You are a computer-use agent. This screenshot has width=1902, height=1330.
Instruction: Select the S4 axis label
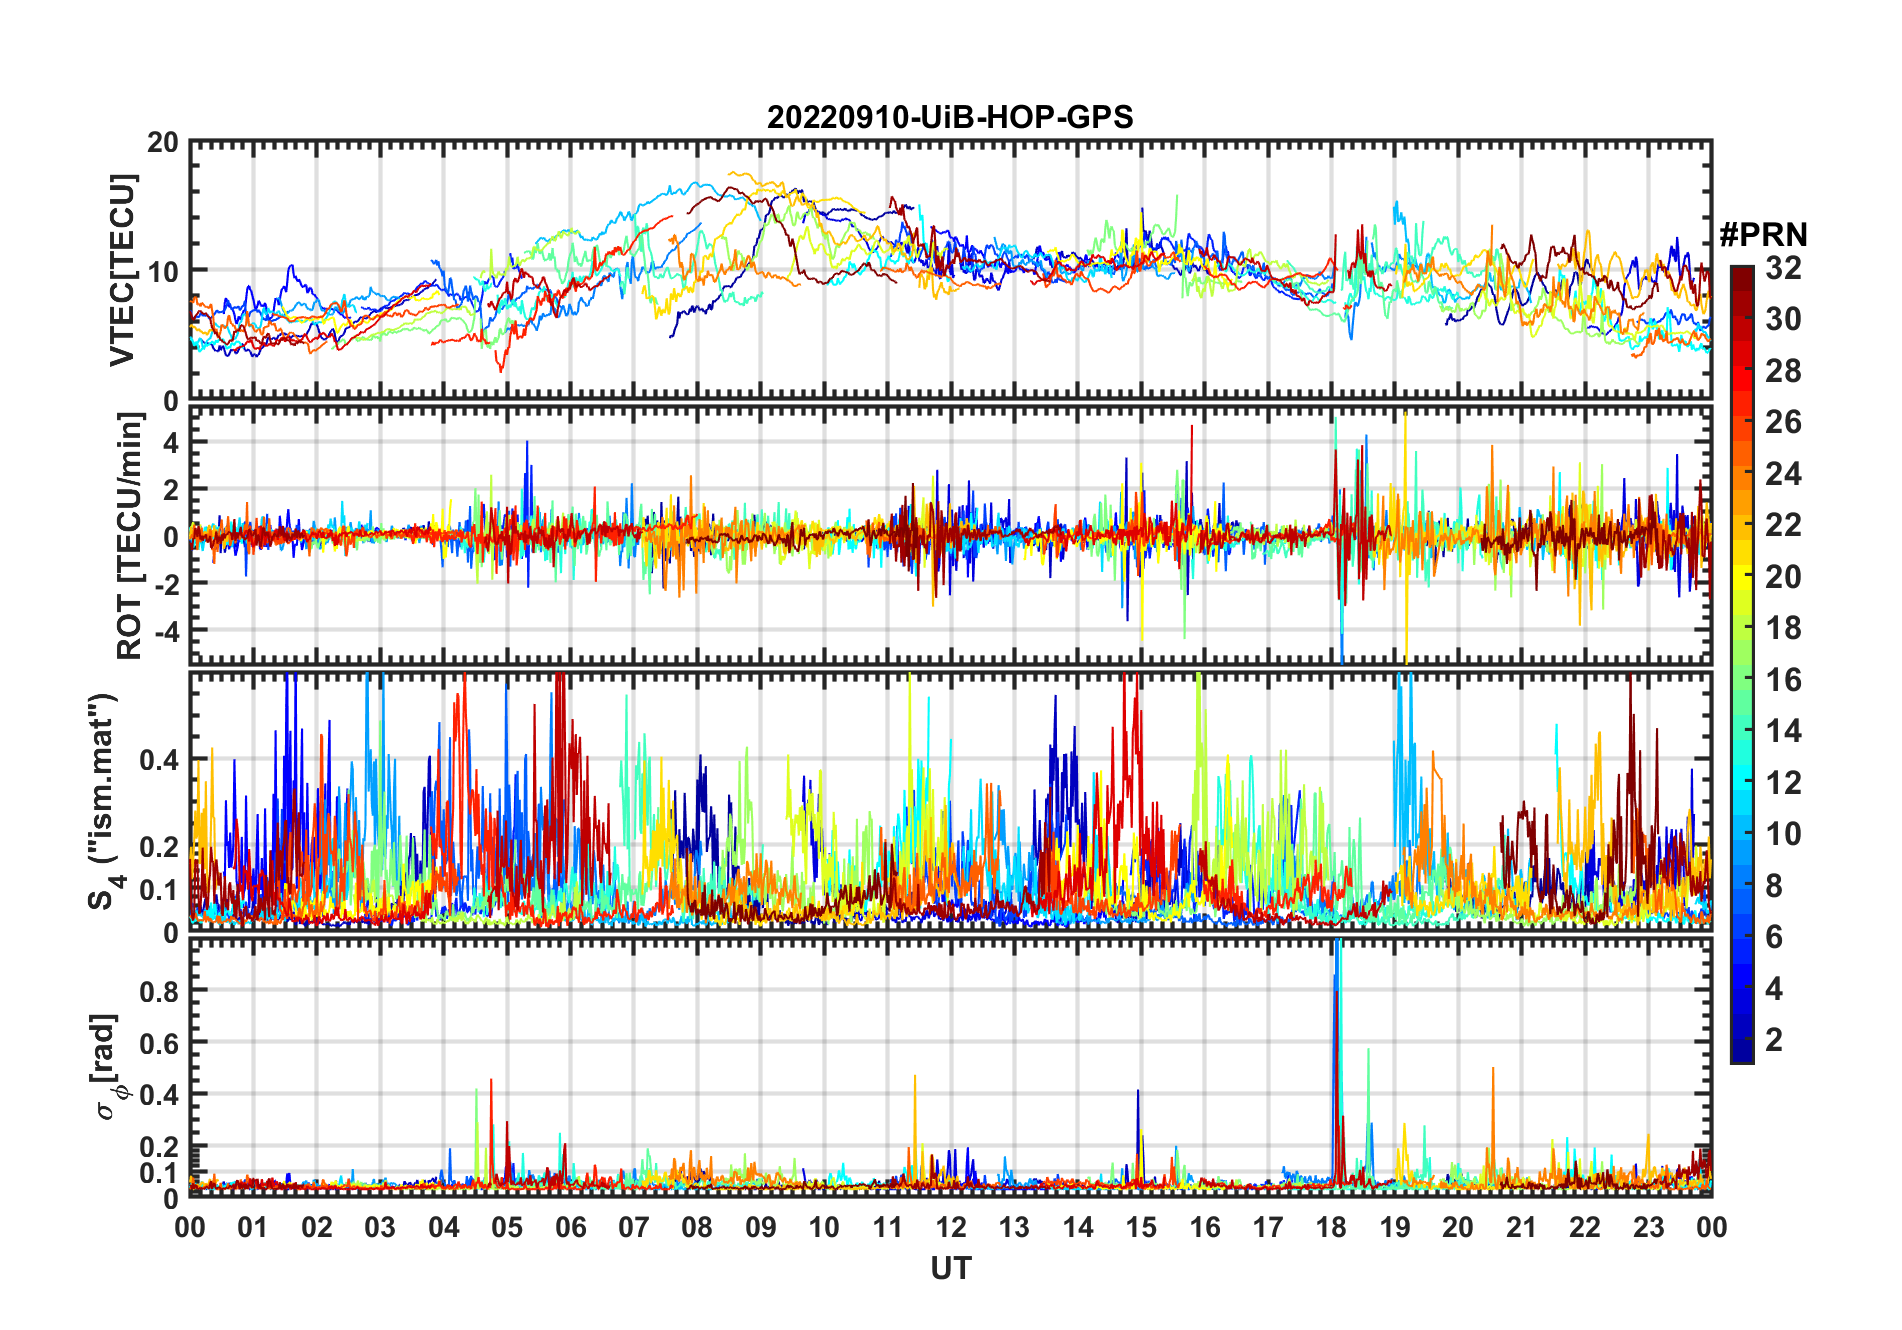click(103, 801)
